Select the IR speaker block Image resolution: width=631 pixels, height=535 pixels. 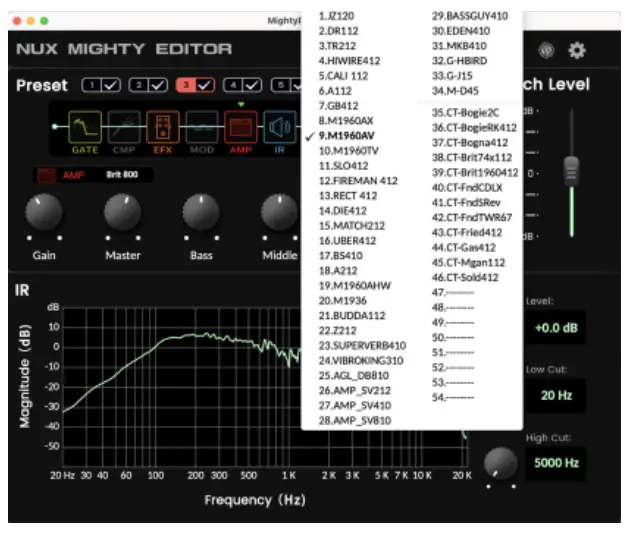(279, 127)
